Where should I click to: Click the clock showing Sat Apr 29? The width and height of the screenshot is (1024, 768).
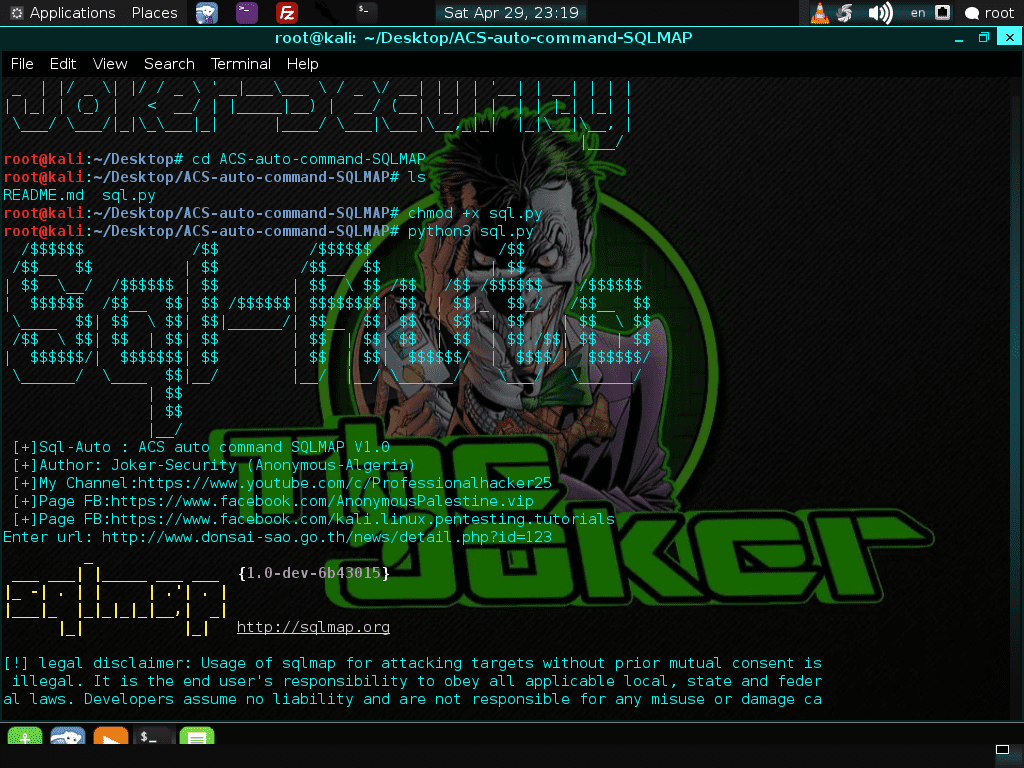click(x=511, y=13)
